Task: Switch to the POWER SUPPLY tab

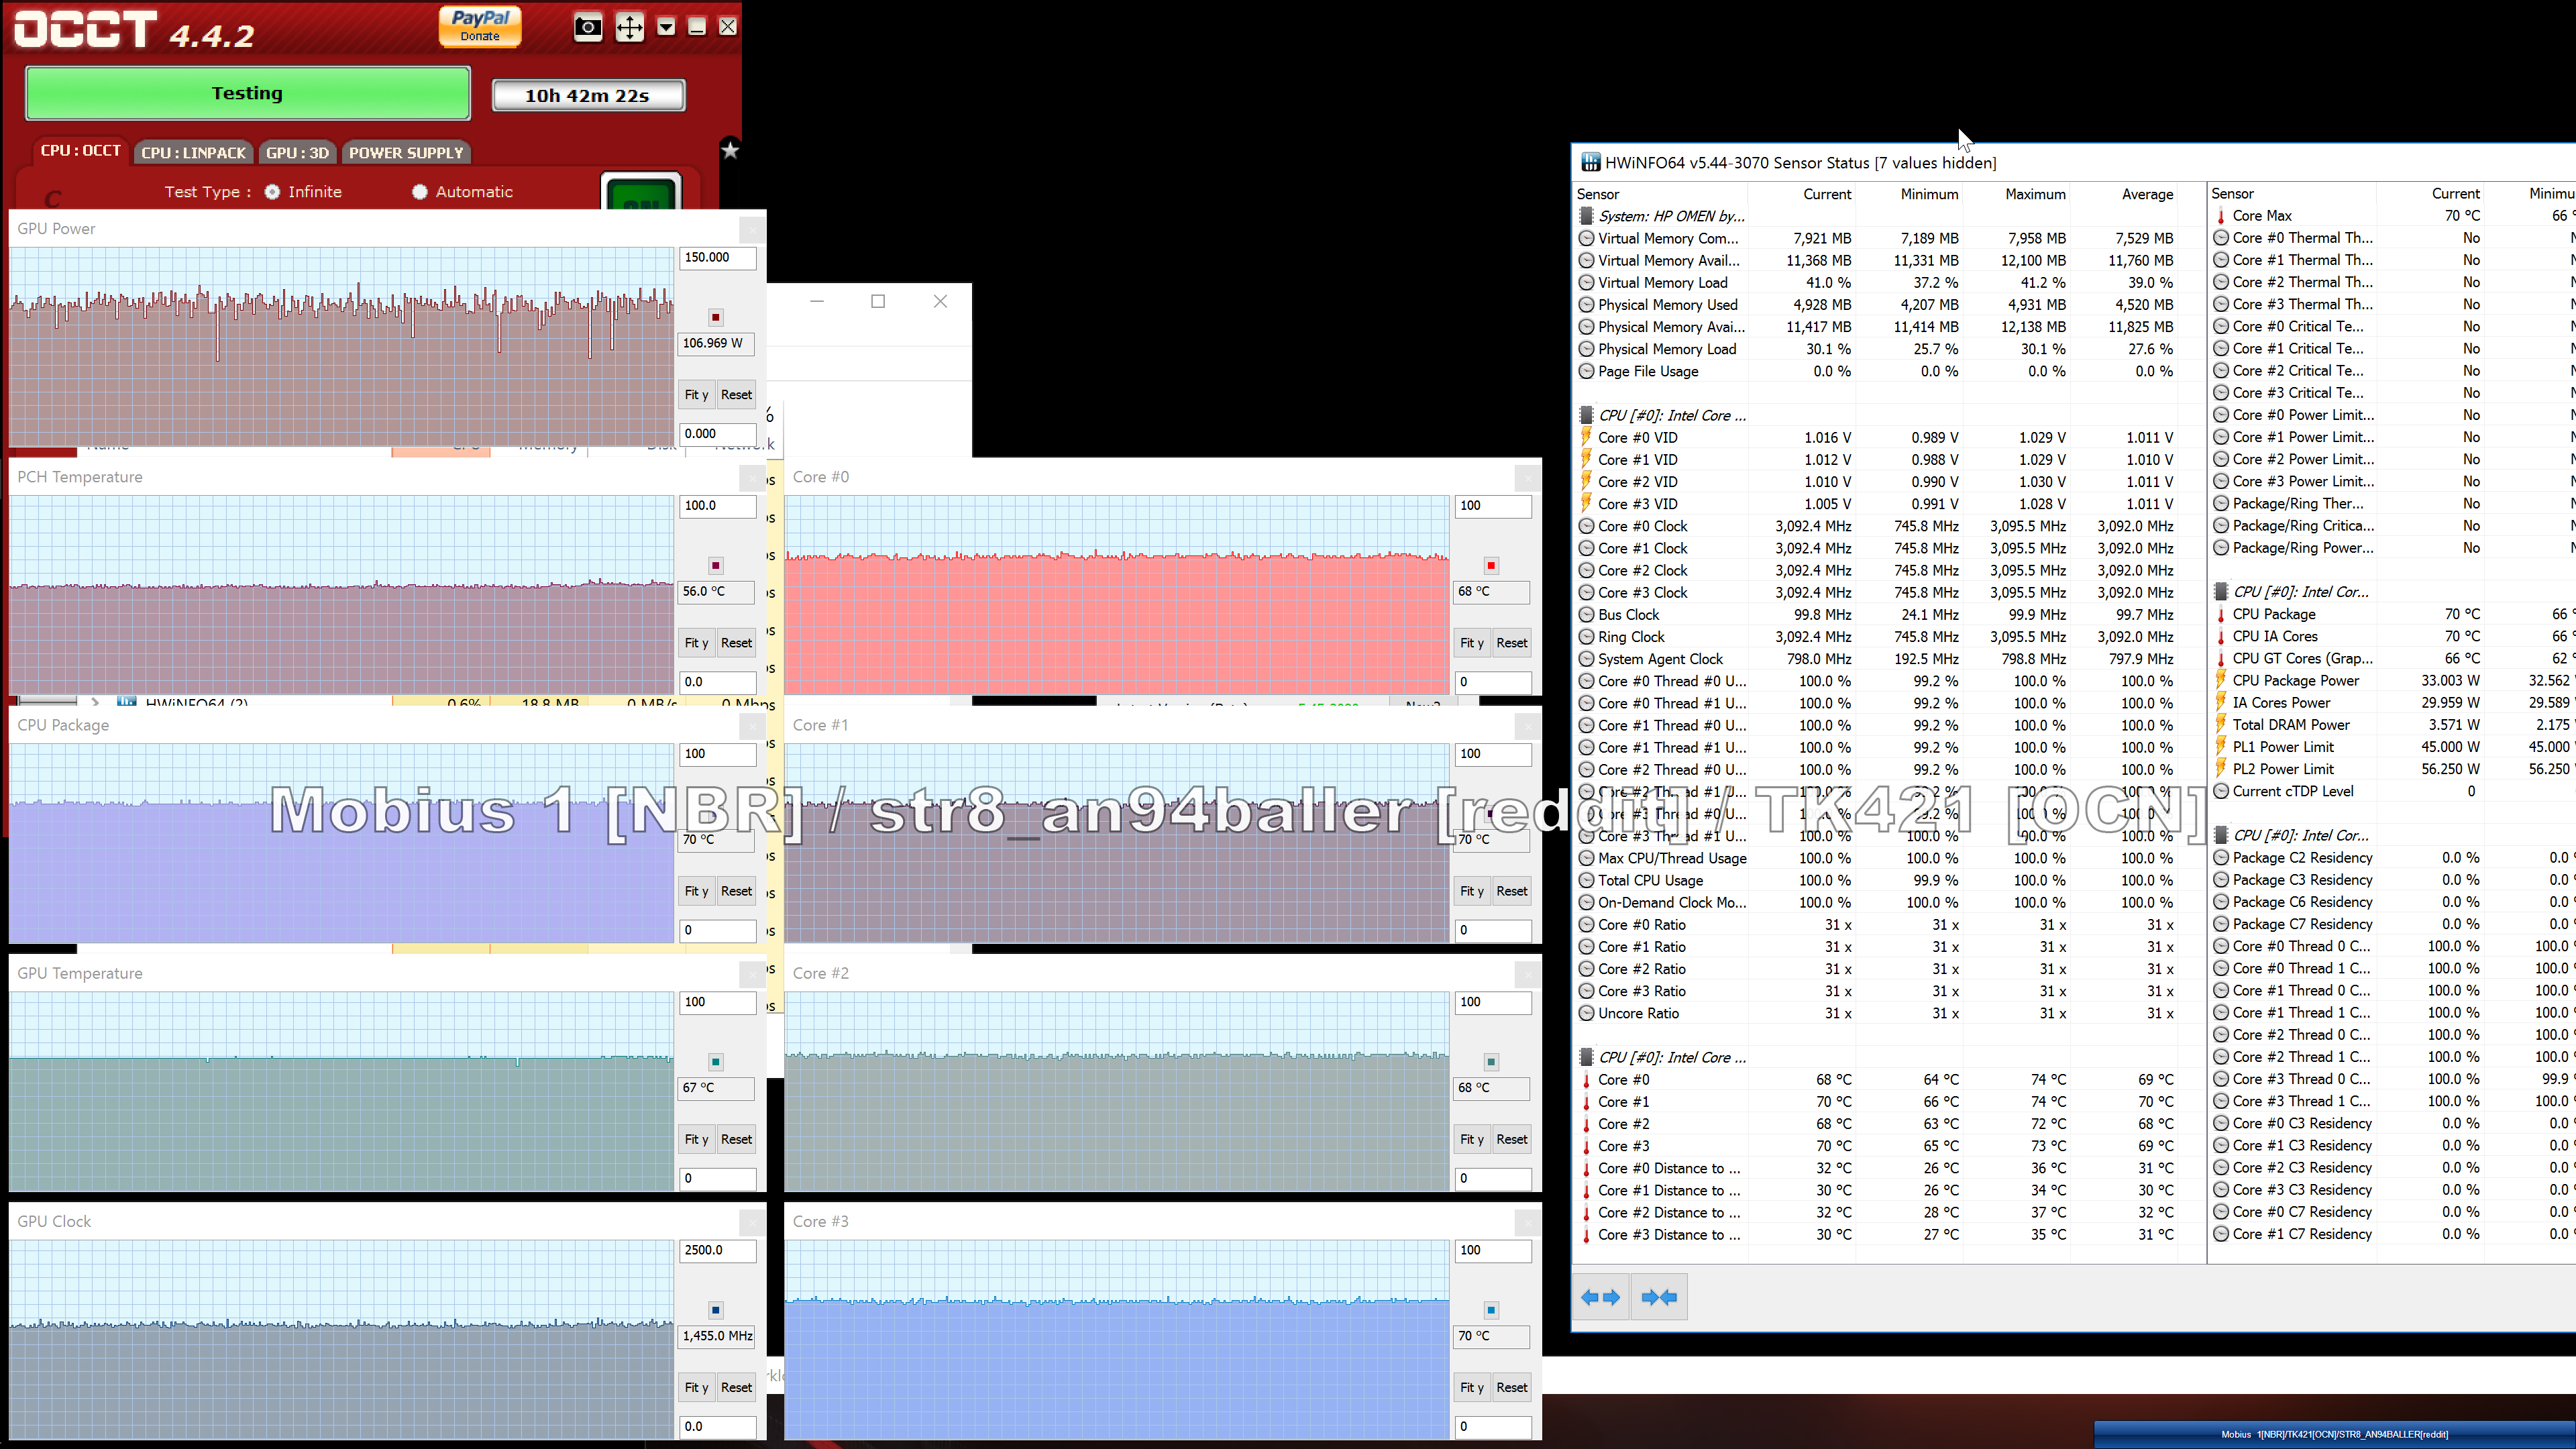Action: tap(406, 153)
